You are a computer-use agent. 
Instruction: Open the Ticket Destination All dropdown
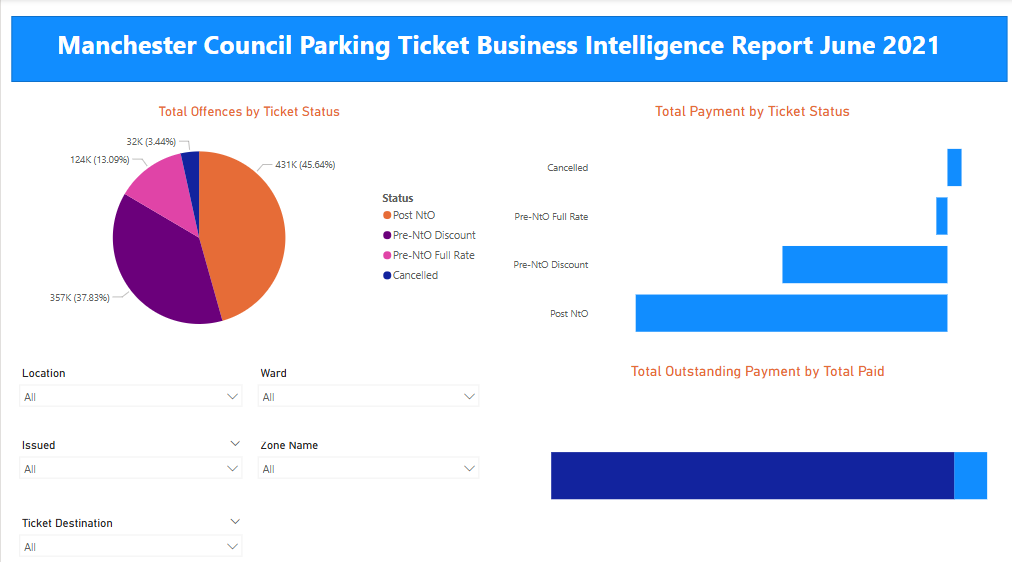click(x=131, y=547)
